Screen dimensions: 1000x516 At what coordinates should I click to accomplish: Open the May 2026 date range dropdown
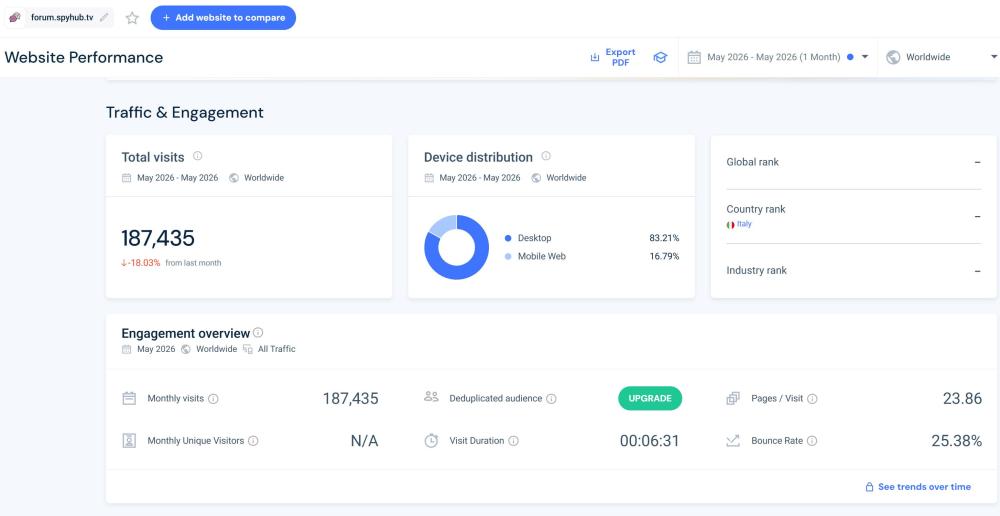[x=778, y=57]
